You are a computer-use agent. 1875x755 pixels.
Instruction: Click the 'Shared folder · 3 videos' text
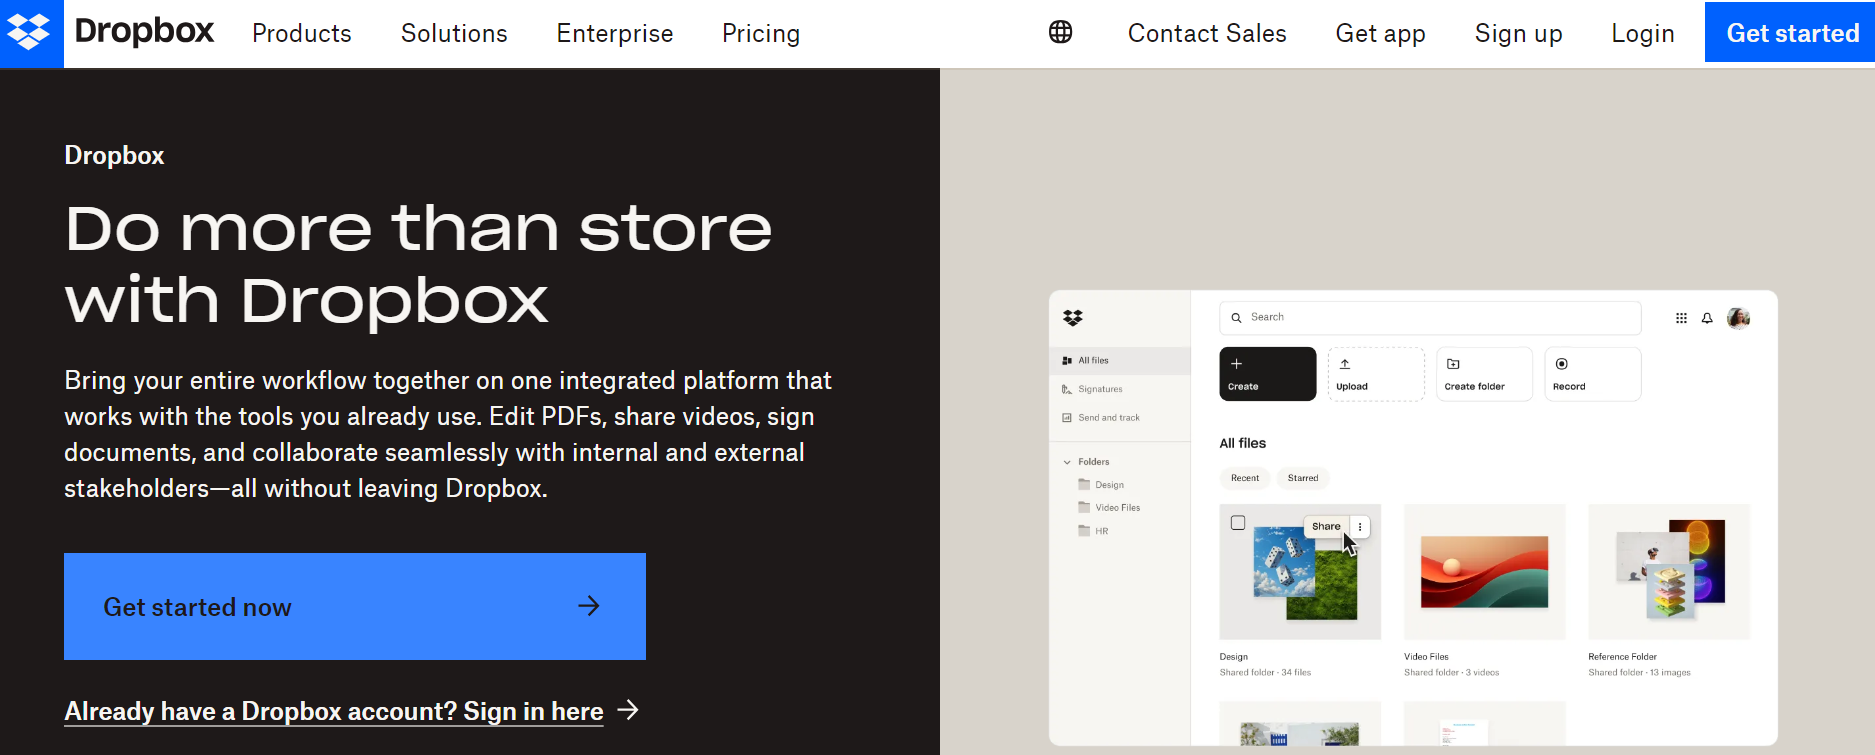[x=1451, y=673]
